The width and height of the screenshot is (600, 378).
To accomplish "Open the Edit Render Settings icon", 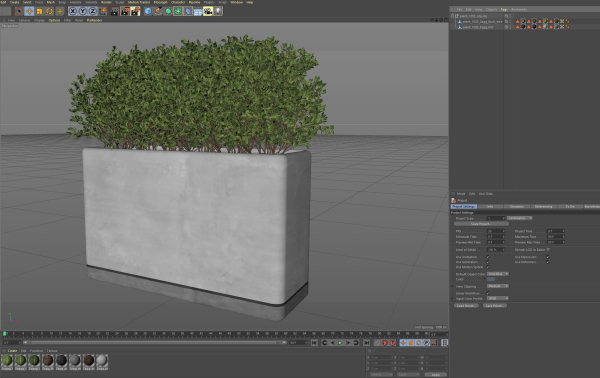I will tap(135, 11).
